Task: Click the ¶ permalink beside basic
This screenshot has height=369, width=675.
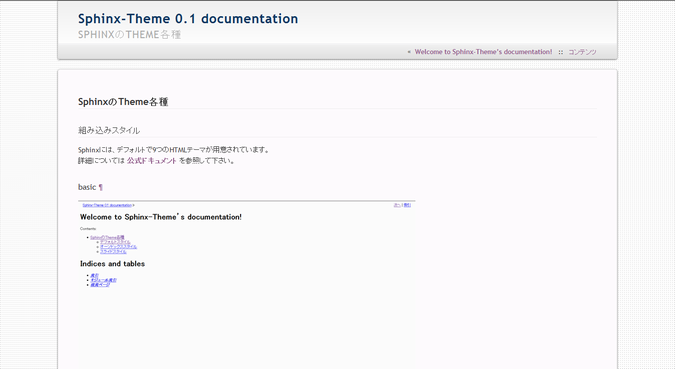Action: tap(100, 187)
